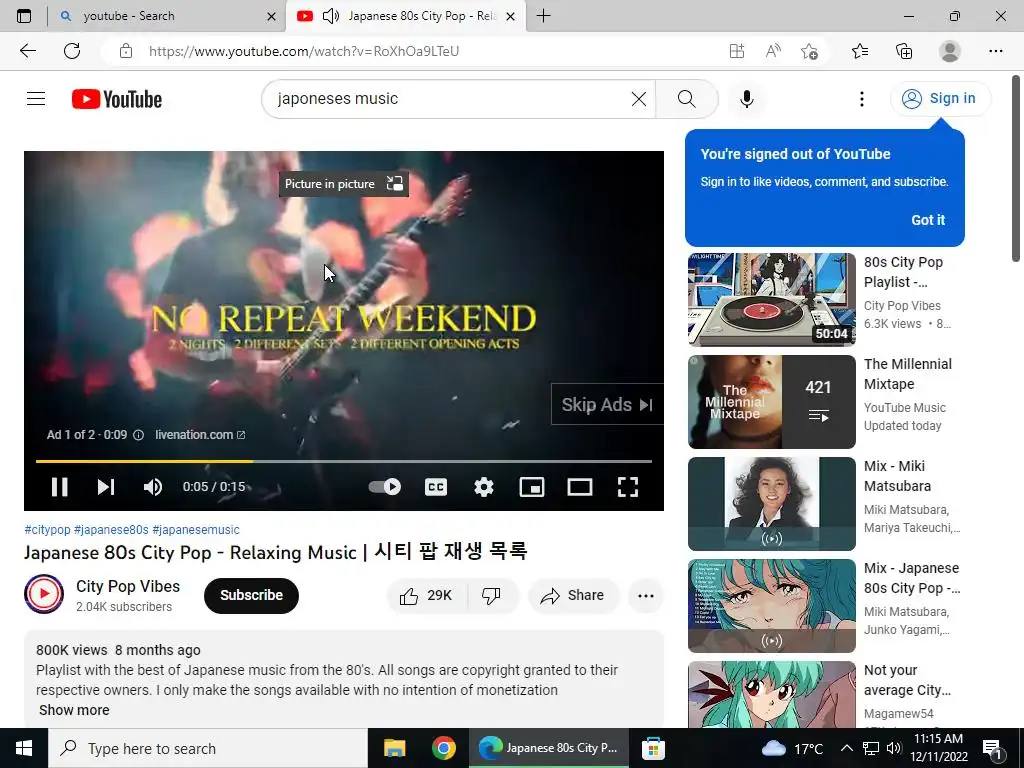
Task: Visit livenation.com advertiser link
Action: [x=200, y=435]
